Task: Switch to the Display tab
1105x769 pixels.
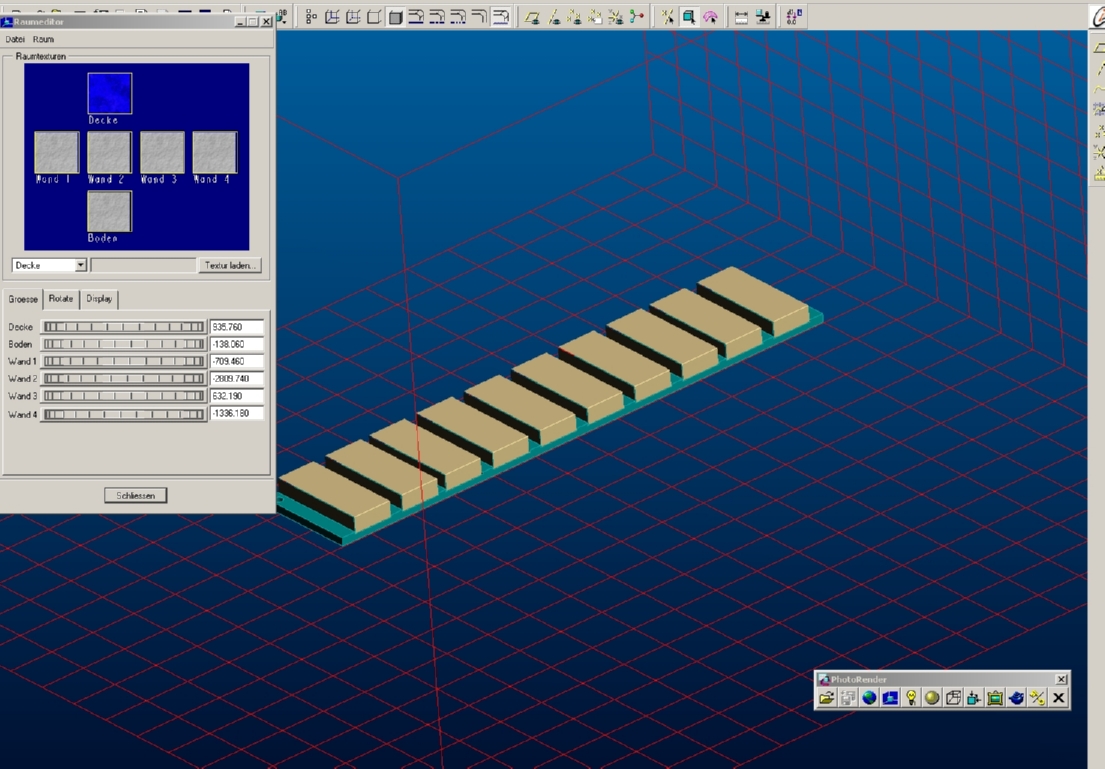Action: pos(99,299)
